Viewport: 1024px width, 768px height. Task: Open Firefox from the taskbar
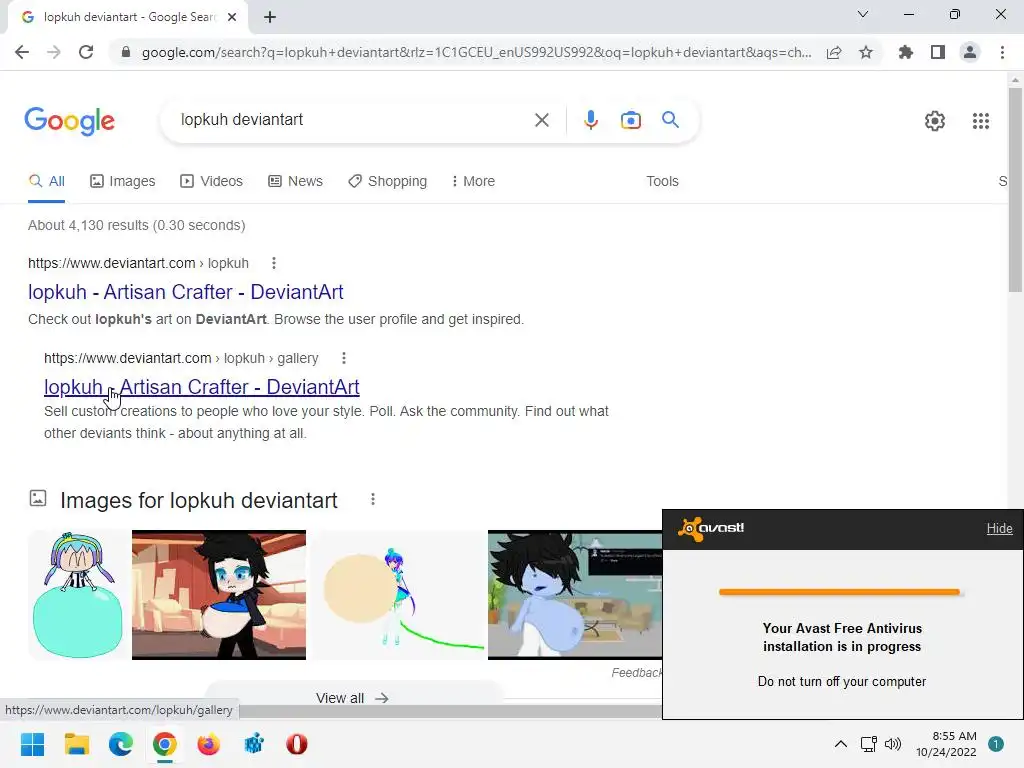click(209, 744)
